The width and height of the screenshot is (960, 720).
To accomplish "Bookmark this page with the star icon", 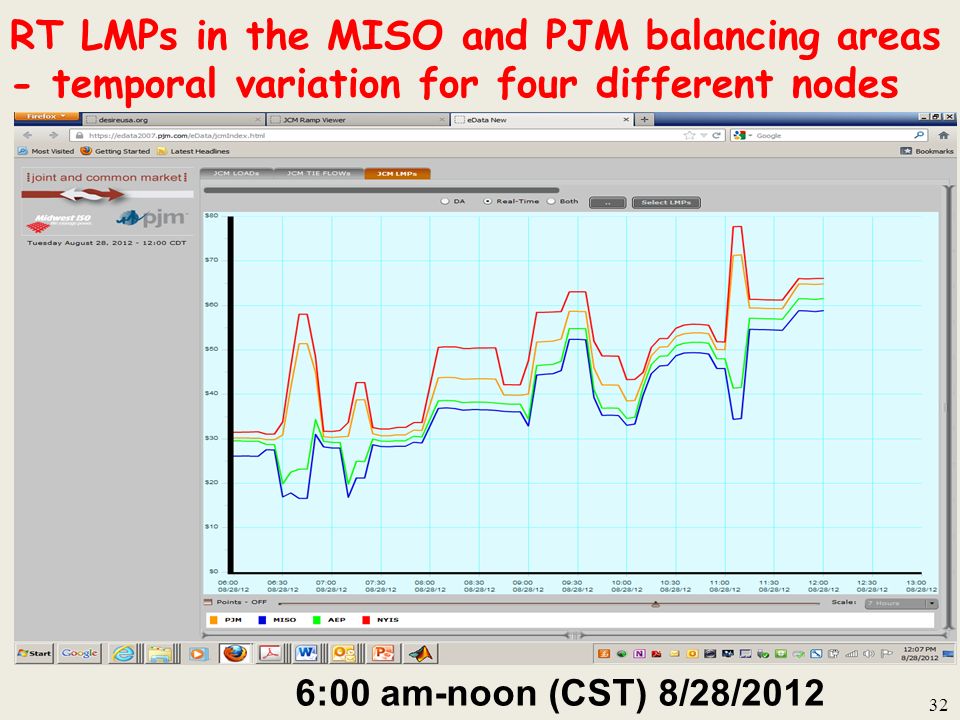I will pyautogui.click(x=689, y=135).
